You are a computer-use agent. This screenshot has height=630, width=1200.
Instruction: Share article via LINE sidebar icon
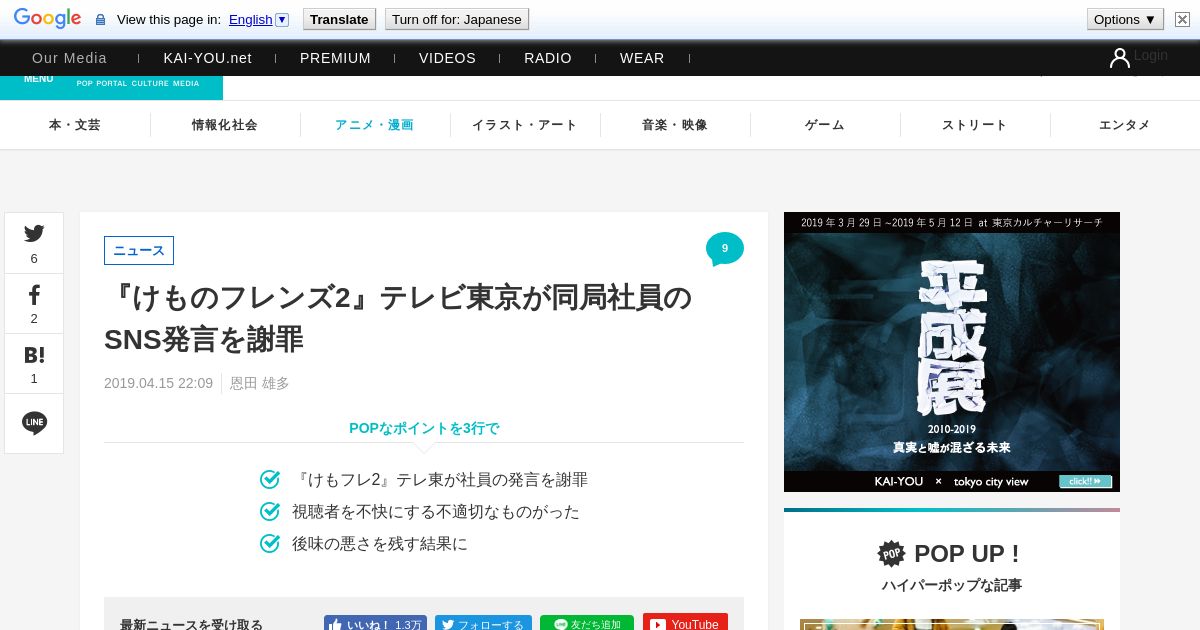pos(34,423)
